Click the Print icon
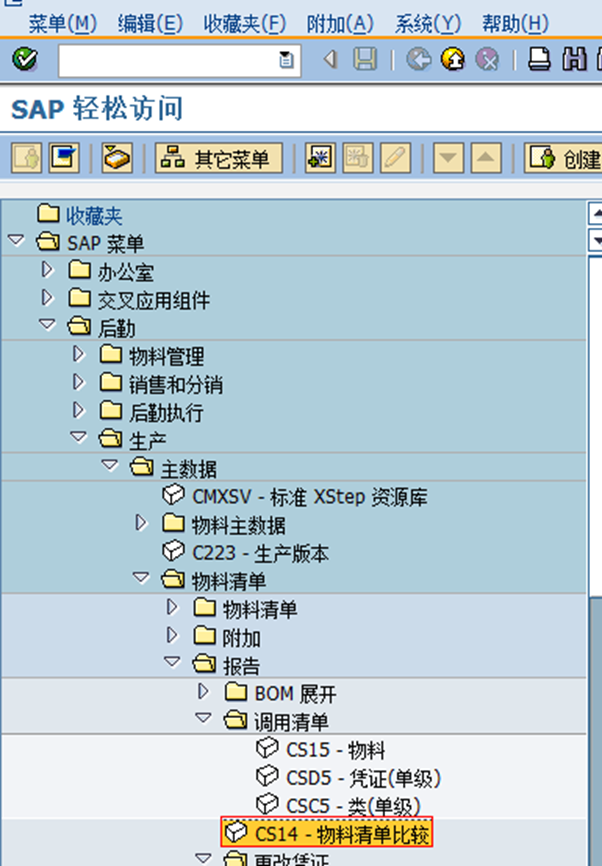The width and height of the screenshot is (602, 866). (x=538, y=59)
